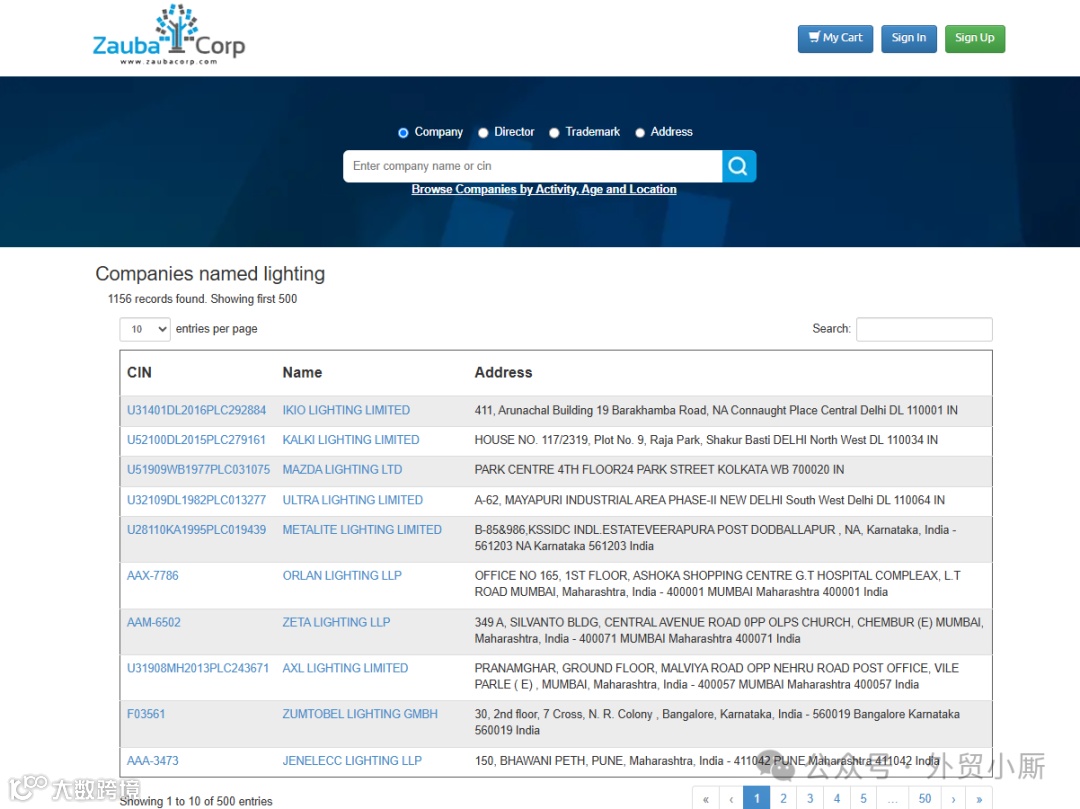Open AXL LIGHTING LIMITED company page
This screenshot has width=1080, height=809.
click(345, 668)
